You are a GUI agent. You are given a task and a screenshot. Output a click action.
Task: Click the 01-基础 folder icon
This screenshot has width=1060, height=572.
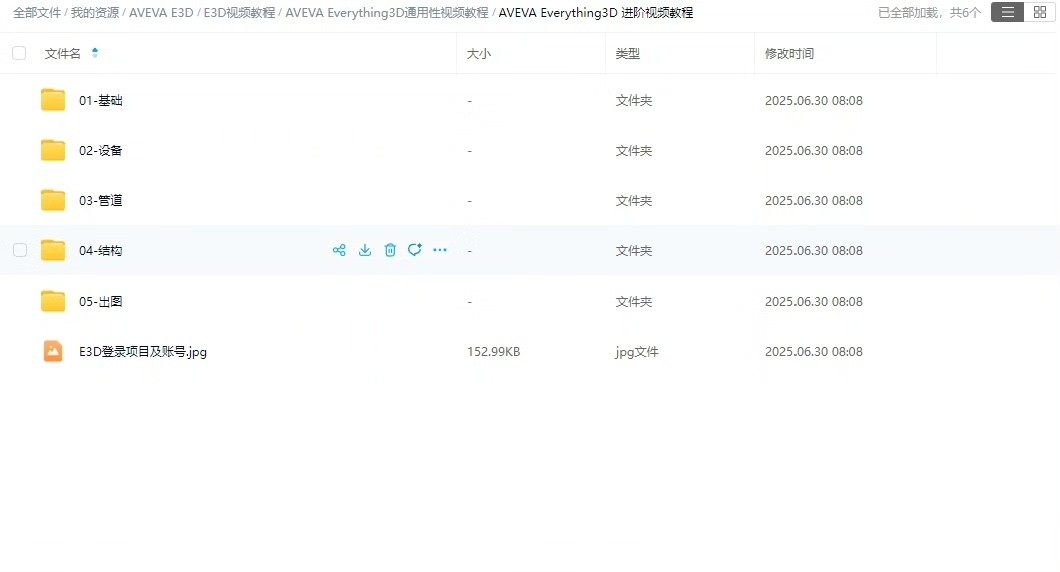pyautogui.click(x=53, y=100)
